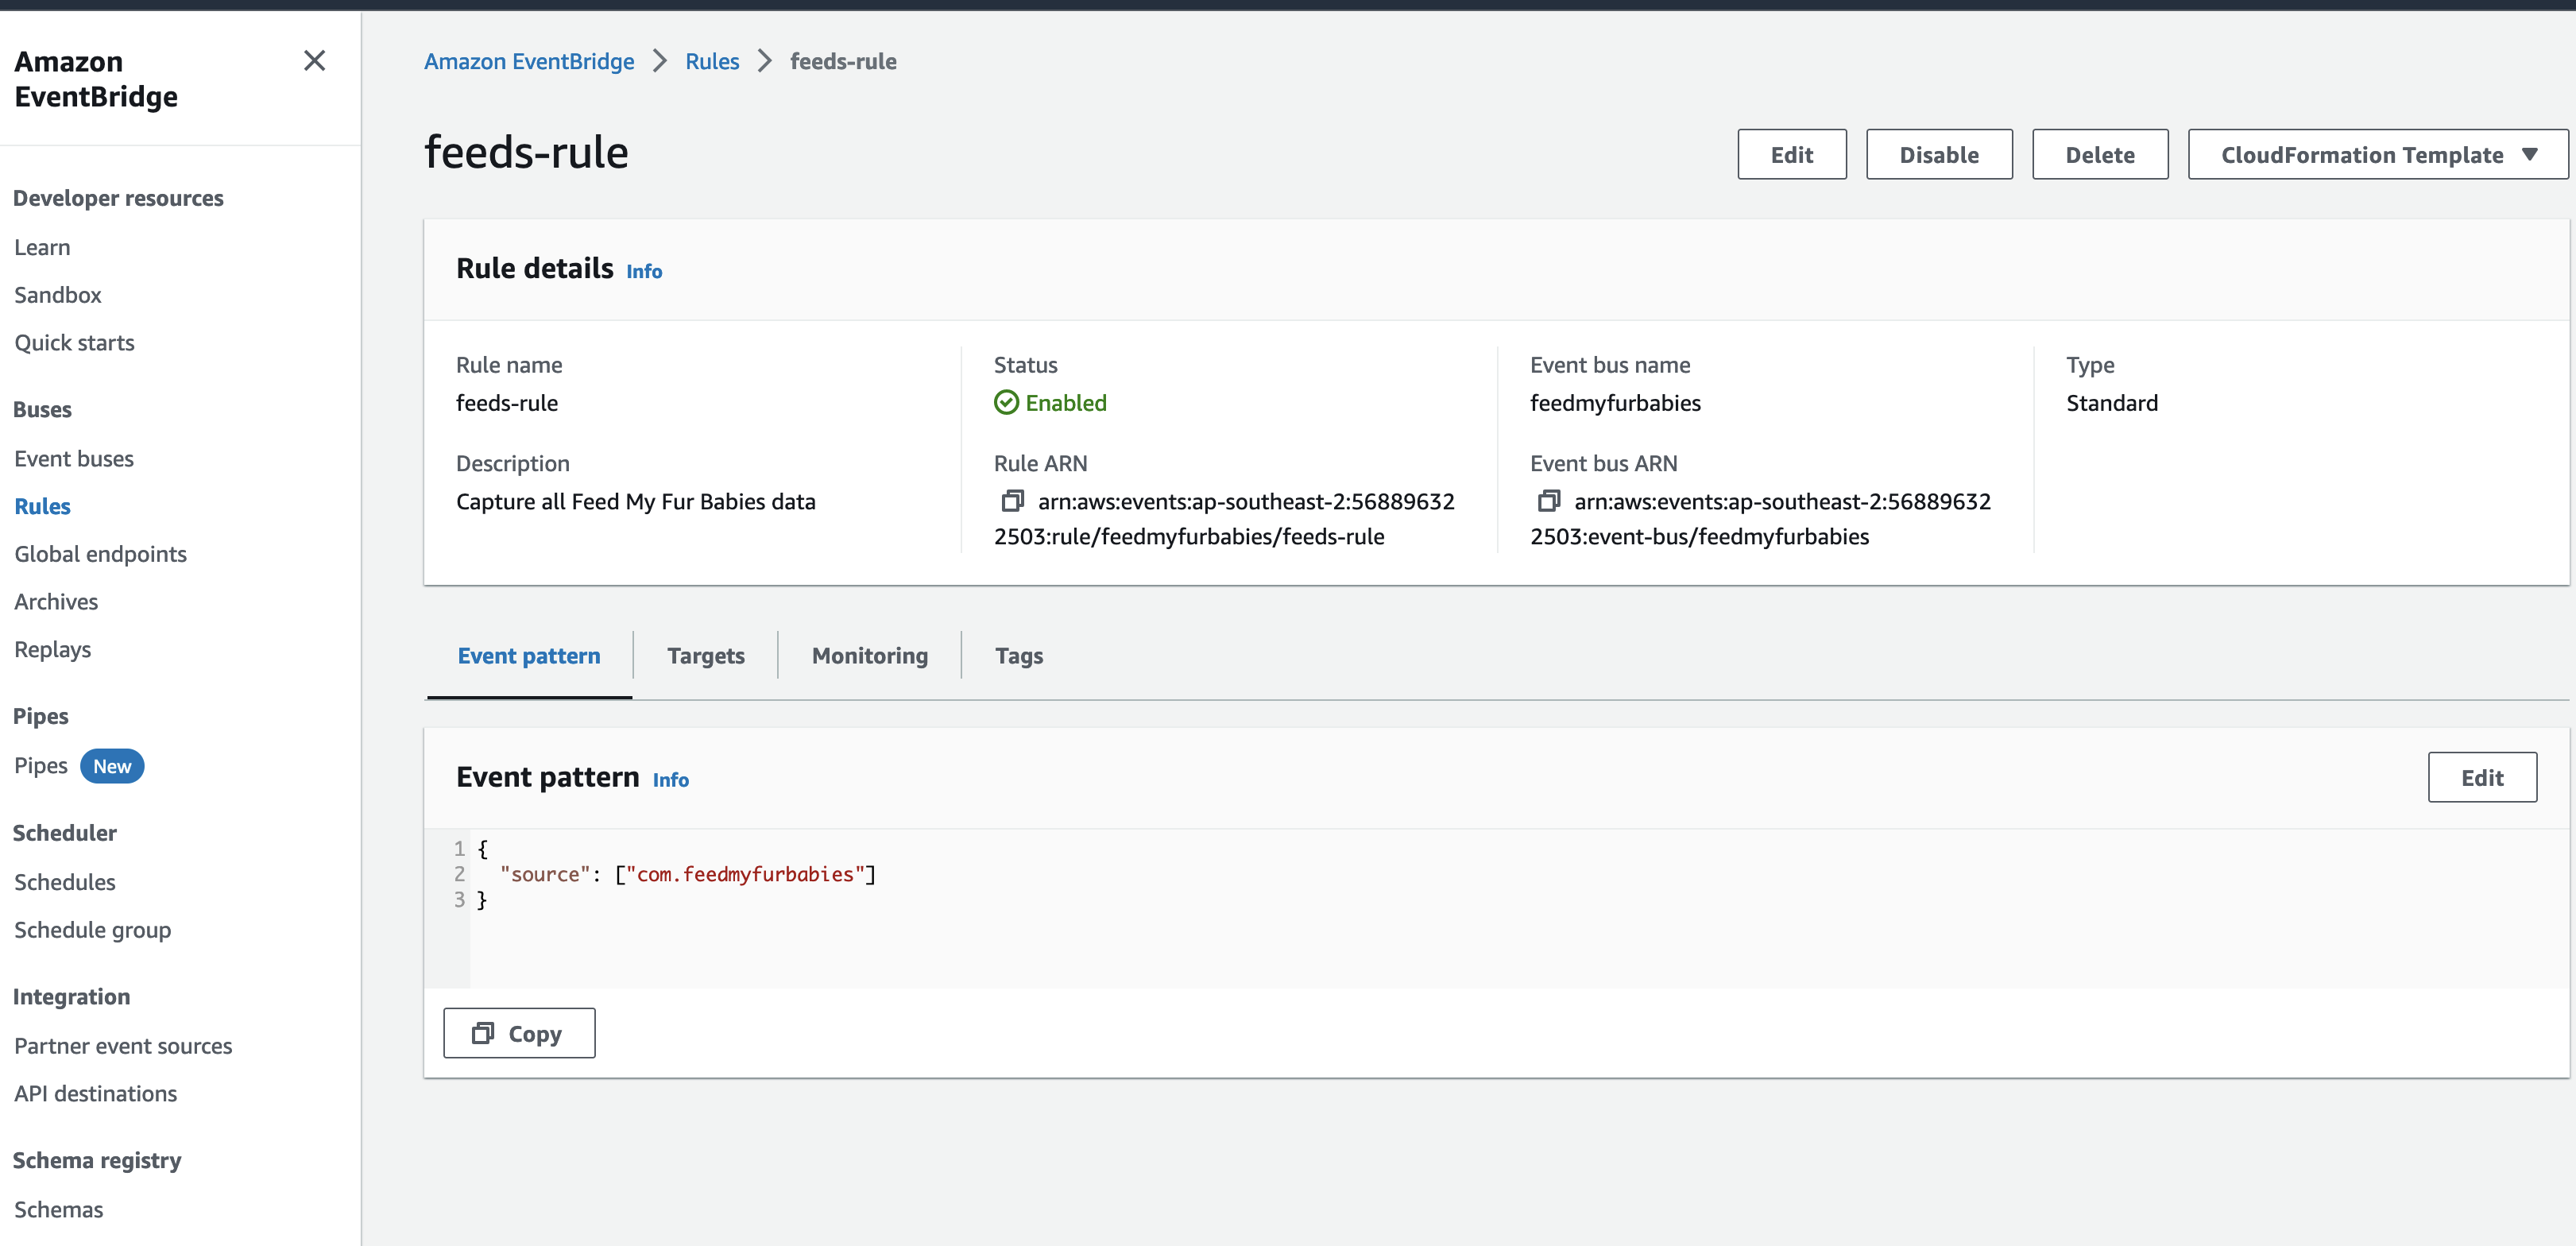Navigate to Global endpoints
The width and height of the screenshot is (2576, 1246).
click(100, 554)
